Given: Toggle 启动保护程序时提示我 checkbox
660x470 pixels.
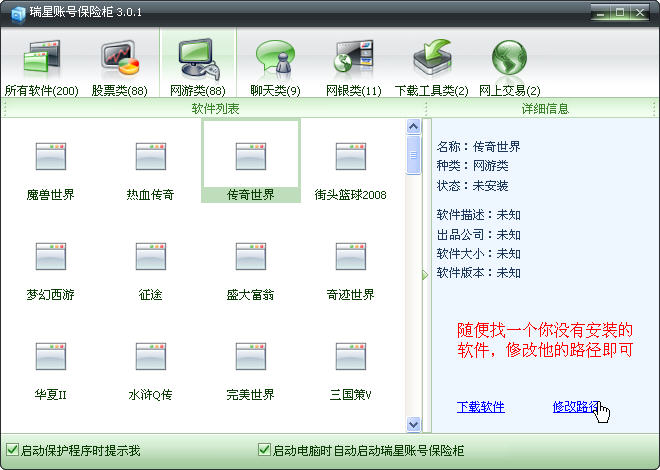Looking at the screenshot, I should click(x=12, y=450).
